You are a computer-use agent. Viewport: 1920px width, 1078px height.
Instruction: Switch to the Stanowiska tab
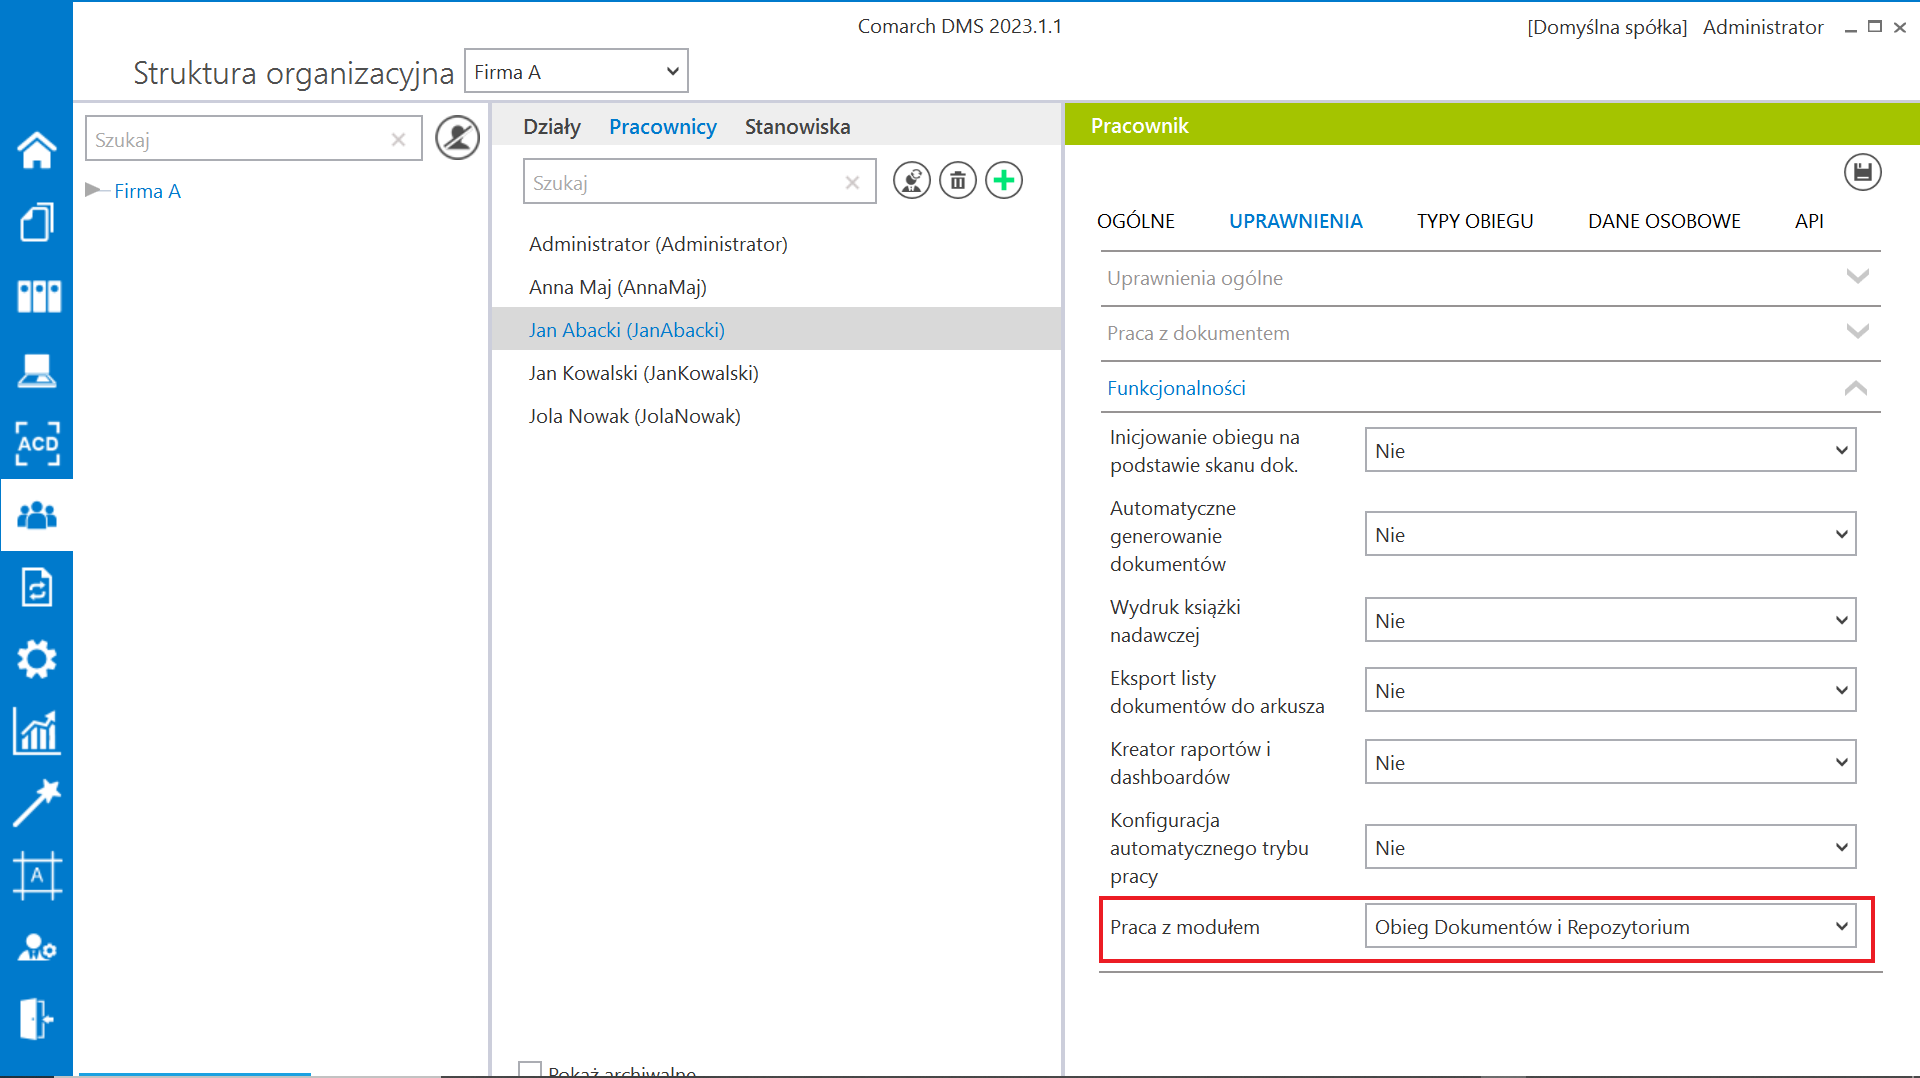797,127
